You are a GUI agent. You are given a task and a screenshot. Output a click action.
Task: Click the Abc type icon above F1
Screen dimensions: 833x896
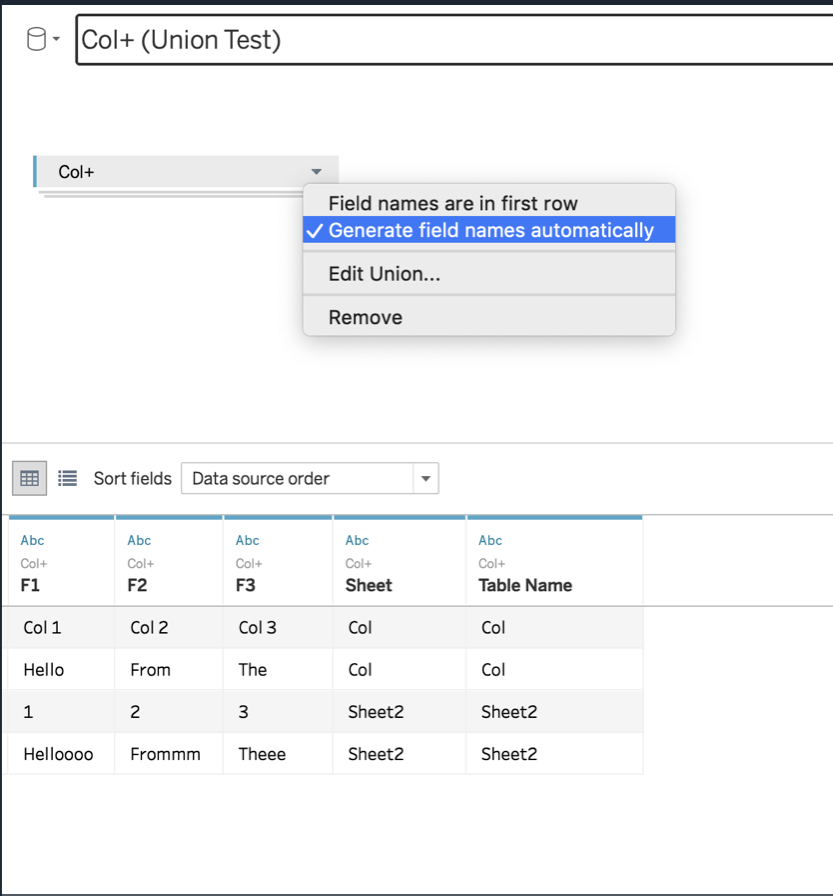32,541
